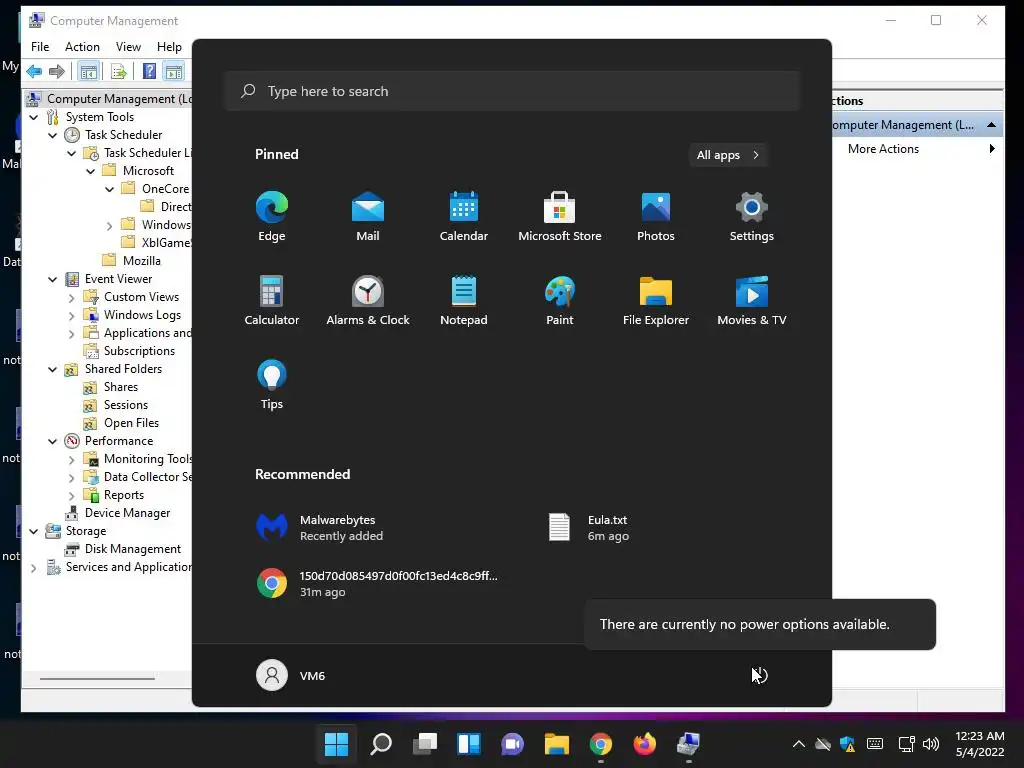Open Widgets from the taskbar
Image resolution: width=1024 pixels, height=768 pixels.
[469, 744]
